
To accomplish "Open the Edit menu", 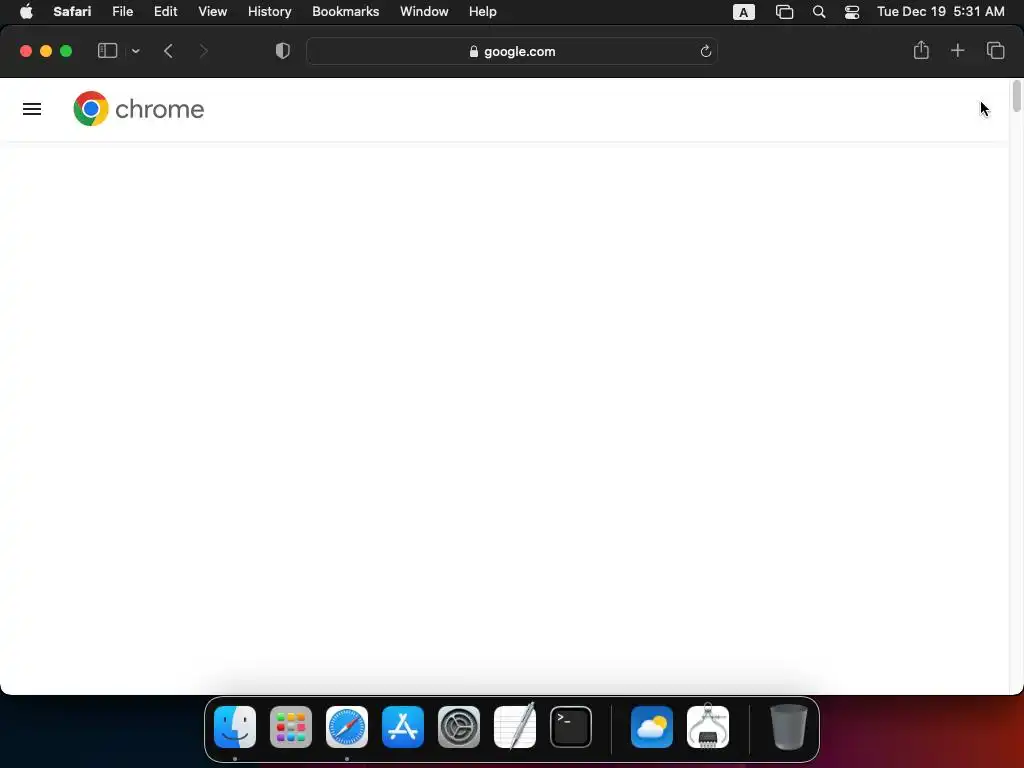I will [165, 12].
